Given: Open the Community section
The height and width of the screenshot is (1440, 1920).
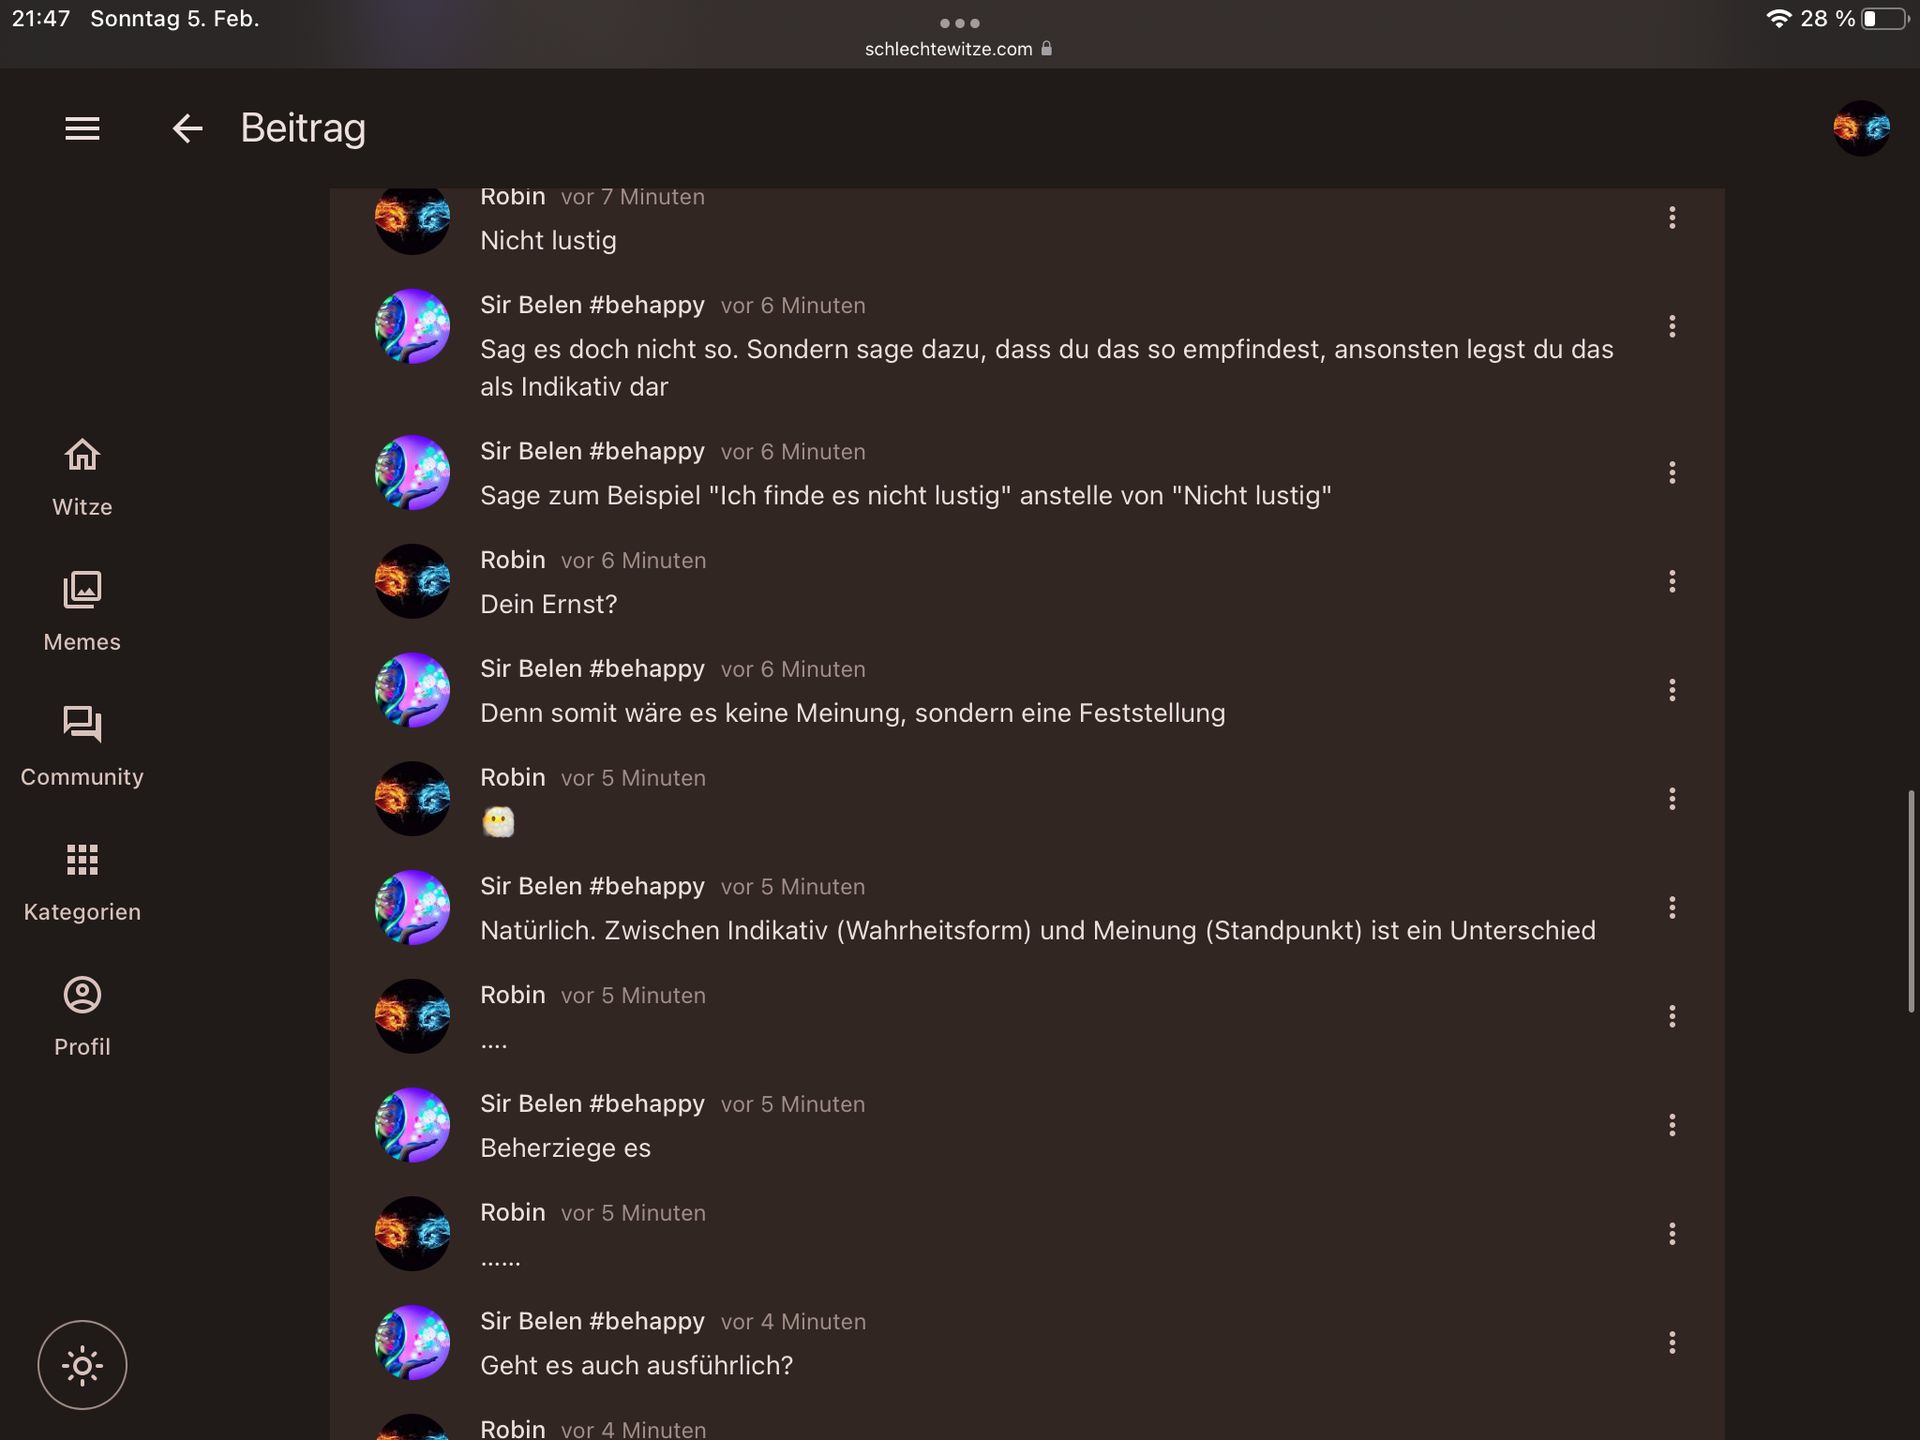Looking at the screenshot, I should [82, 747].
